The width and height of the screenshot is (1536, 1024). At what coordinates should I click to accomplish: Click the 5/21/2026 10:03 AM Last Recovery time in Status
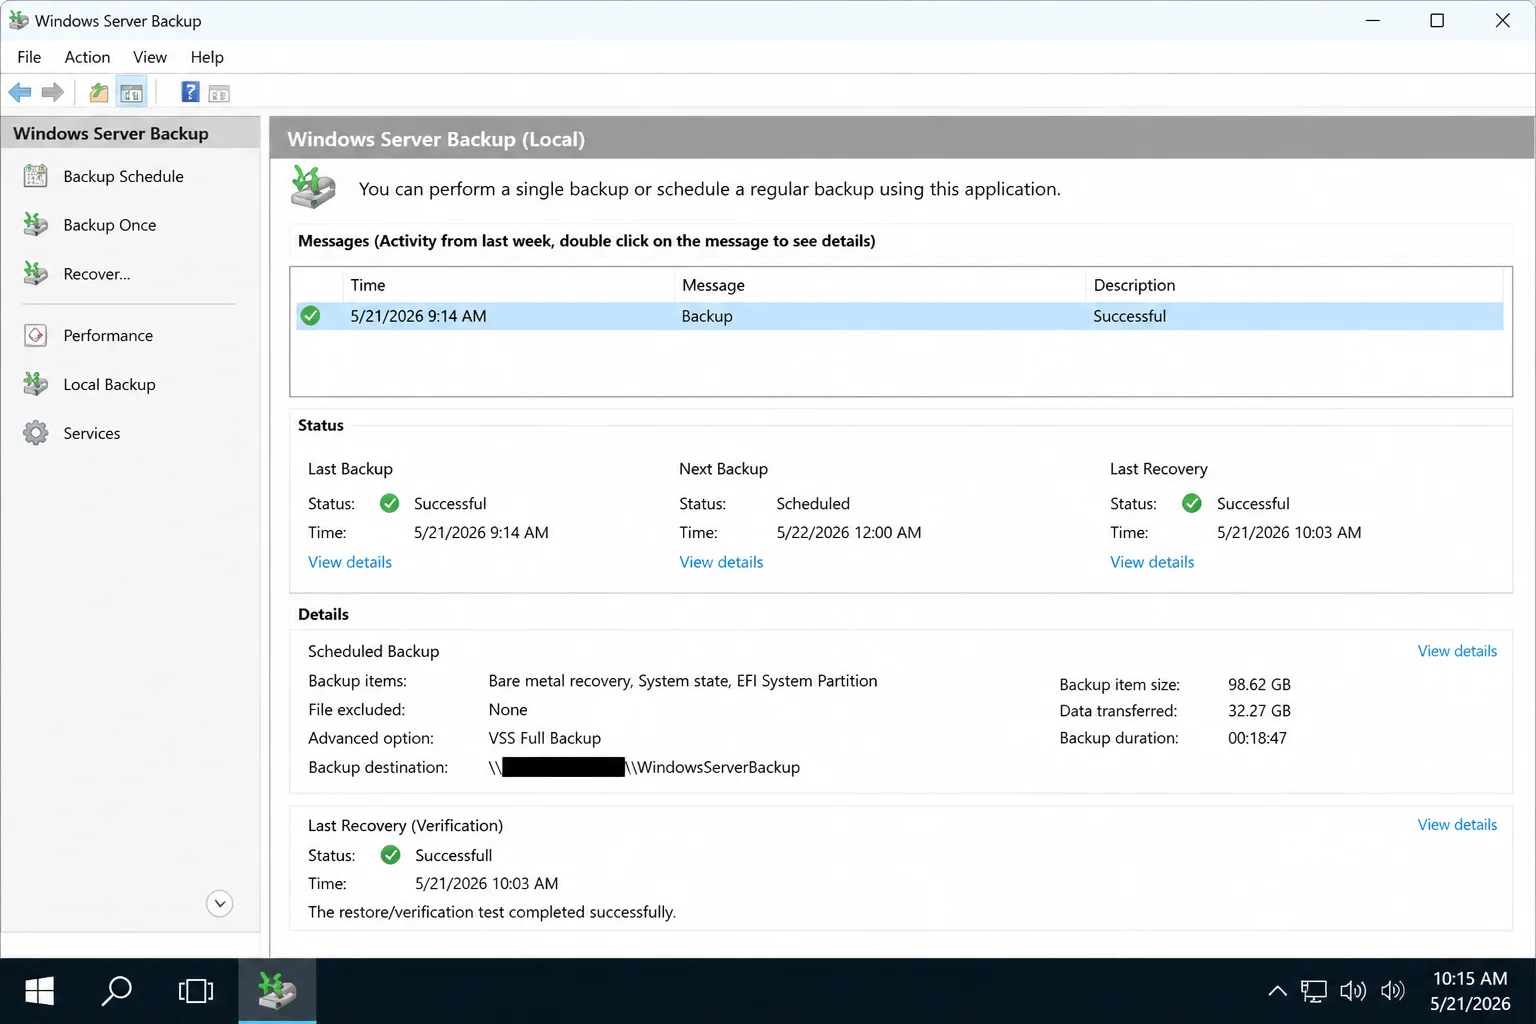(1289, 533)
